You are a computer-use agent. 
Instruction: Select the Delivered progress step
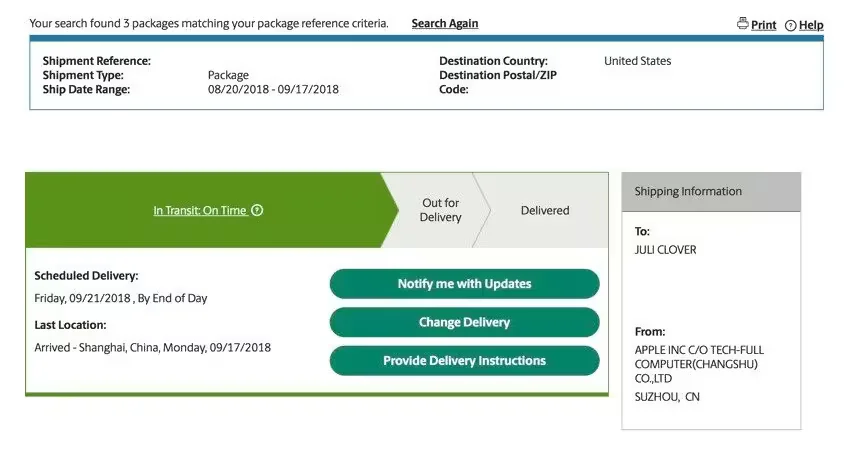point(545,211)
